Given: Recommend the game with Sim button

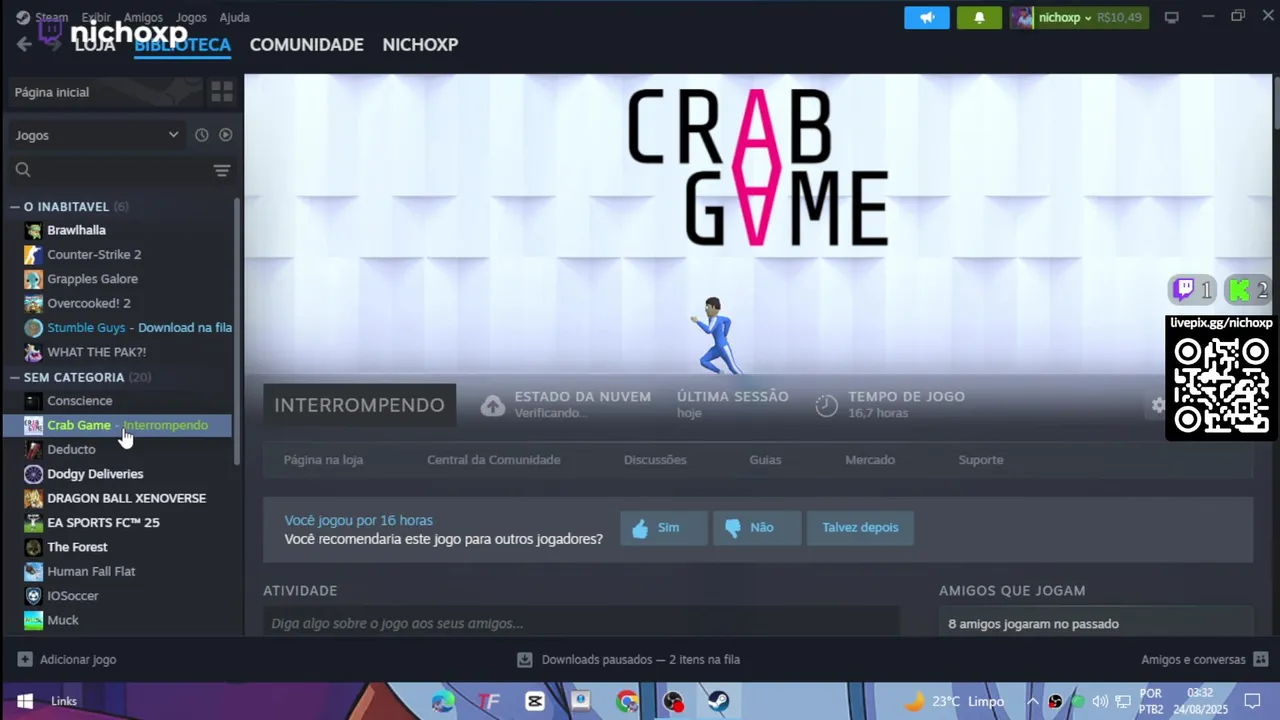Looking at the screenshot, I should 664,528.
